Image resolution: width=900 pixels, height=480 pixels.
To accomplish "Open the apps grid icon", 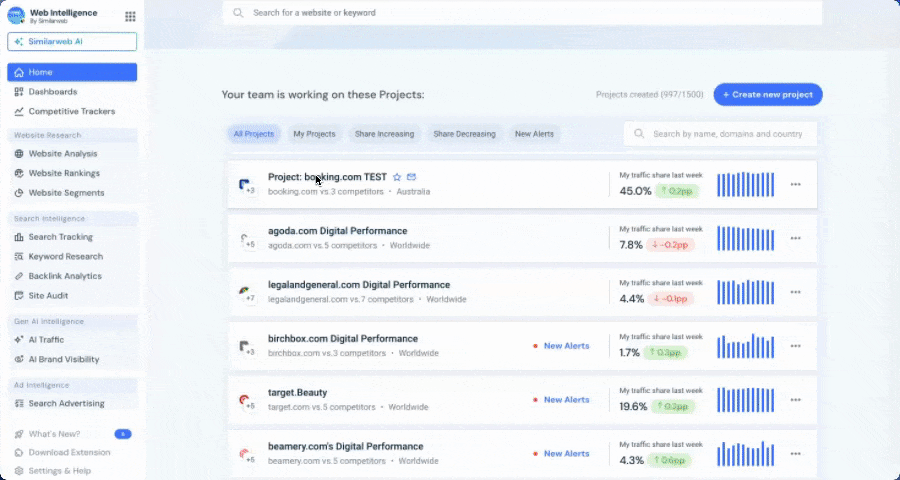I will click(130, 16).
